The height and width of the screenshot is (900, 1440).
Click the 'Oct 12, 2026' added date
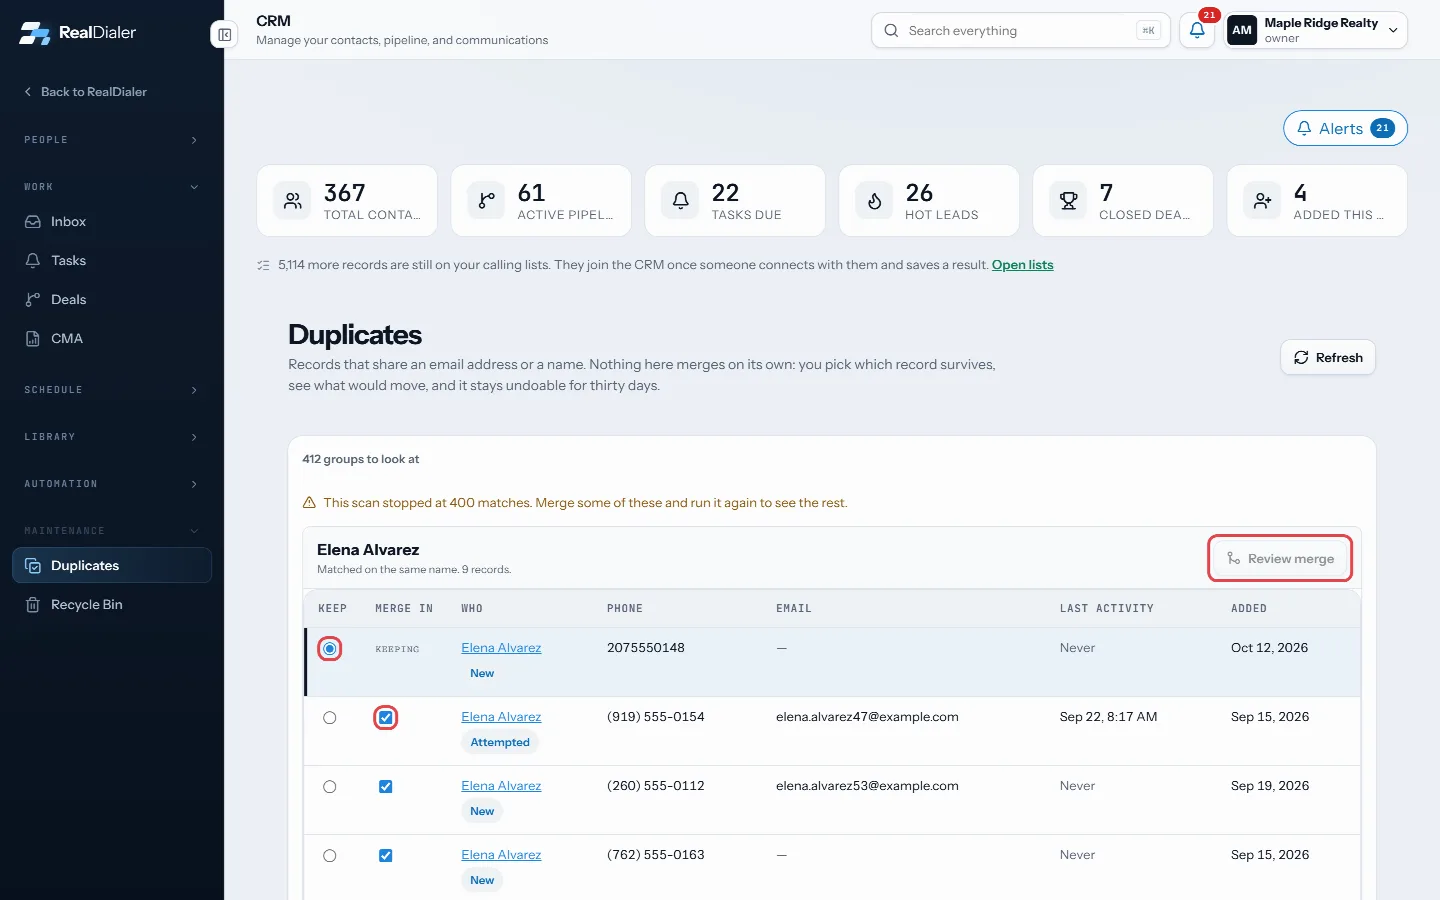pyautogui.click(x=1270, y=648)
